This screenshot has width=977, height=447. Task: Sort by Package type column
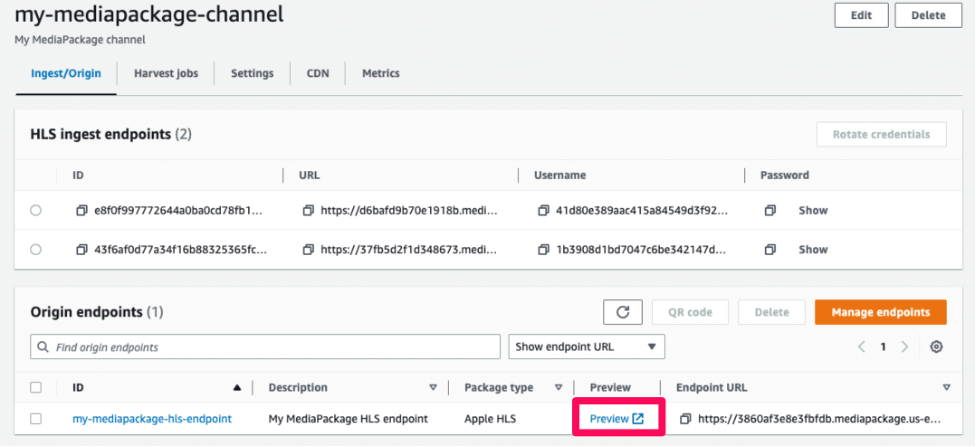pos(559,387)
